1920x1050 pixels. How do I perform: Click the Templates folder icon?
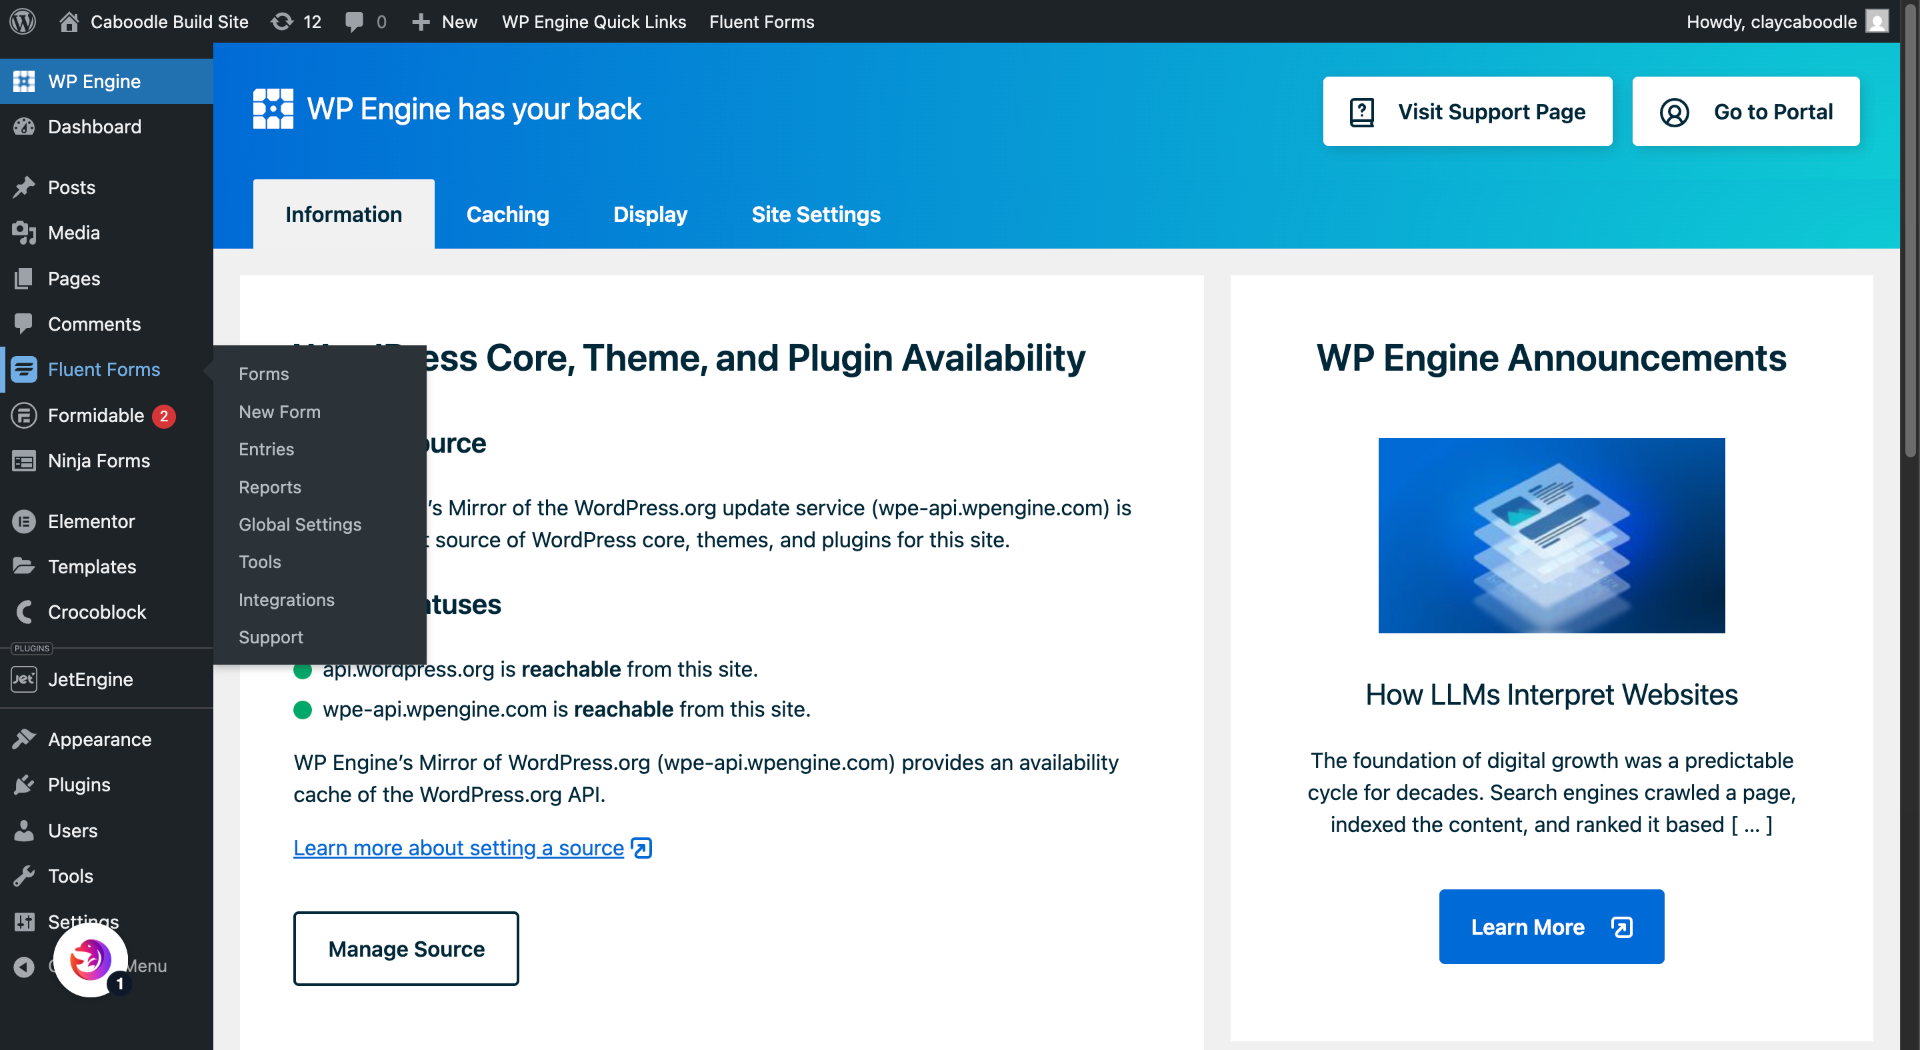24,566
